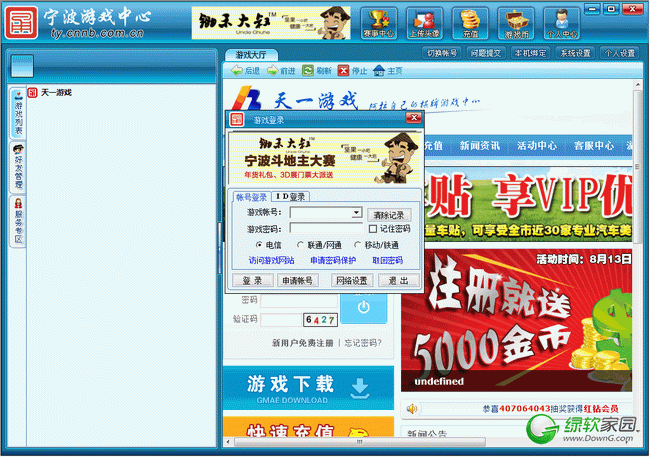
Task: Click 注册就送5000金币 promotion banner
Action: point(517,320)
